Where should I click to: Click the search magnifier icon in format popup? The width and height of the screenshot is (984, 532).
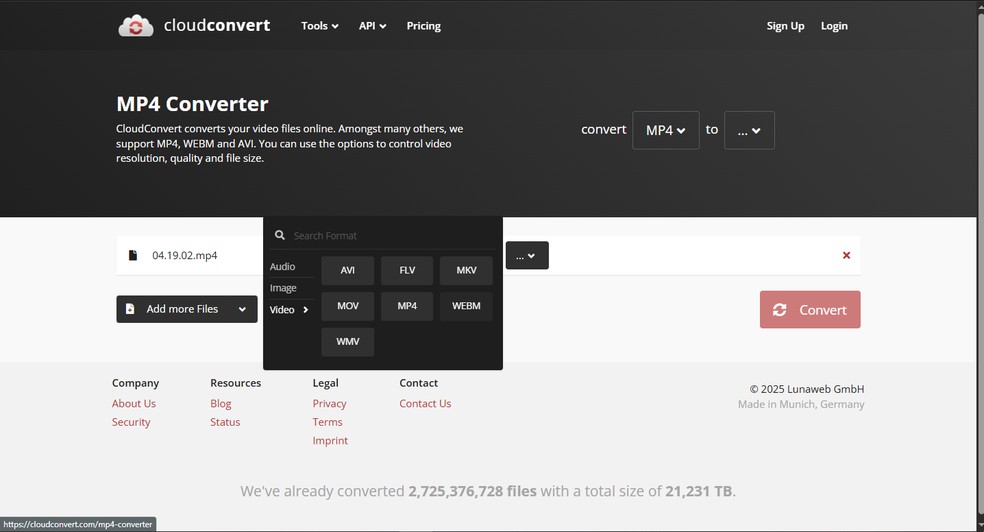[280, 236]
